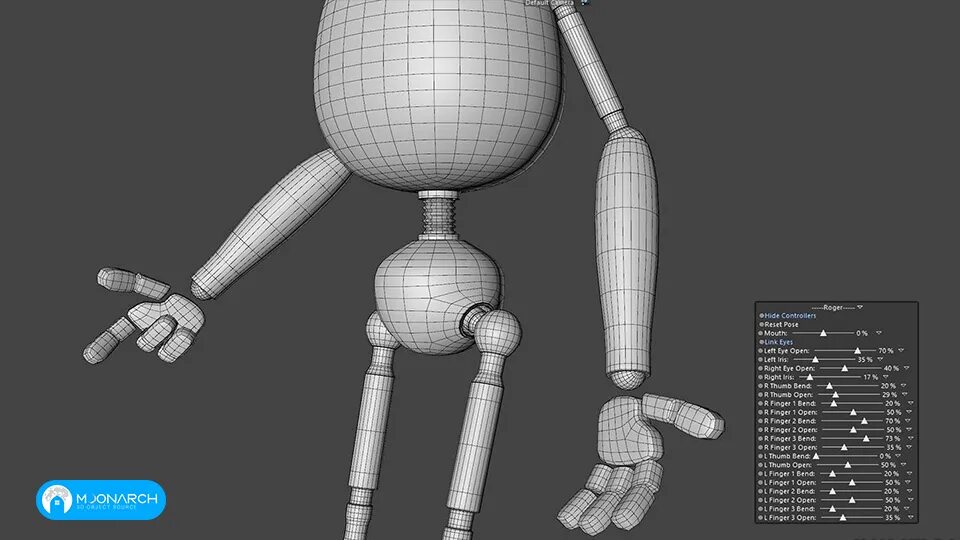Click the L Finger 2 Open label
Screen dimensions: 960x540
click(790, 500)
